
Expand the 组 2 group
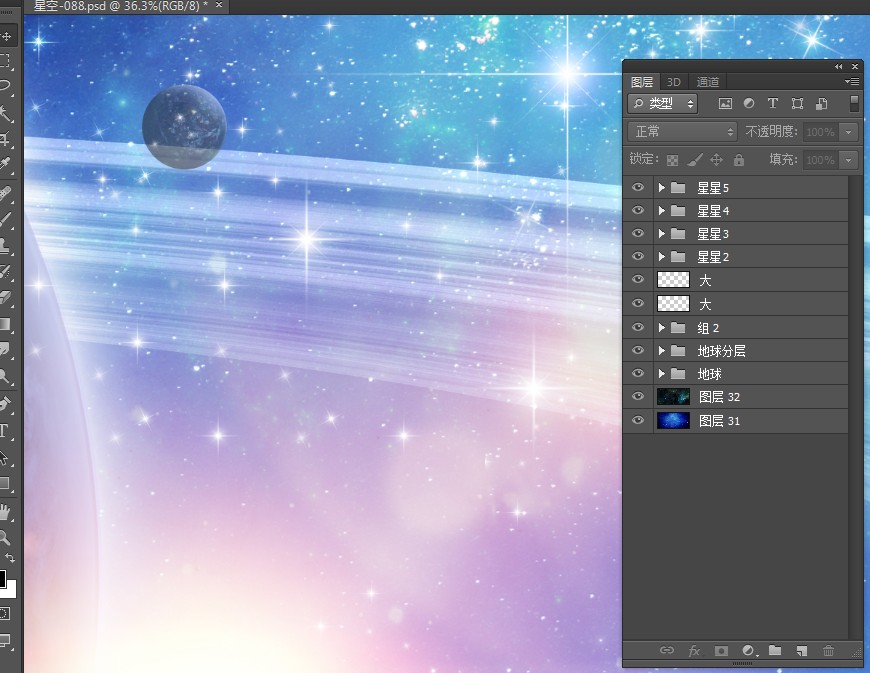(661, 328)
